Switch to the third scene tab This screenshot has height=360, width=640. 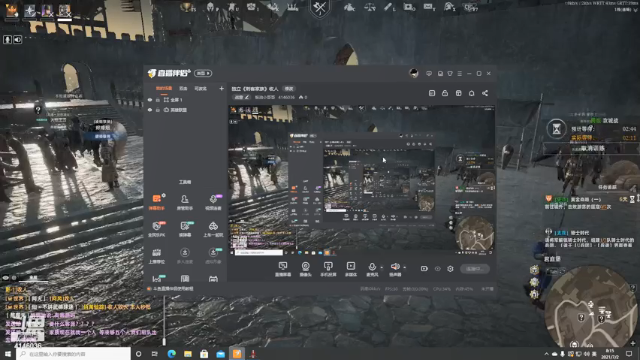[200, 89]
